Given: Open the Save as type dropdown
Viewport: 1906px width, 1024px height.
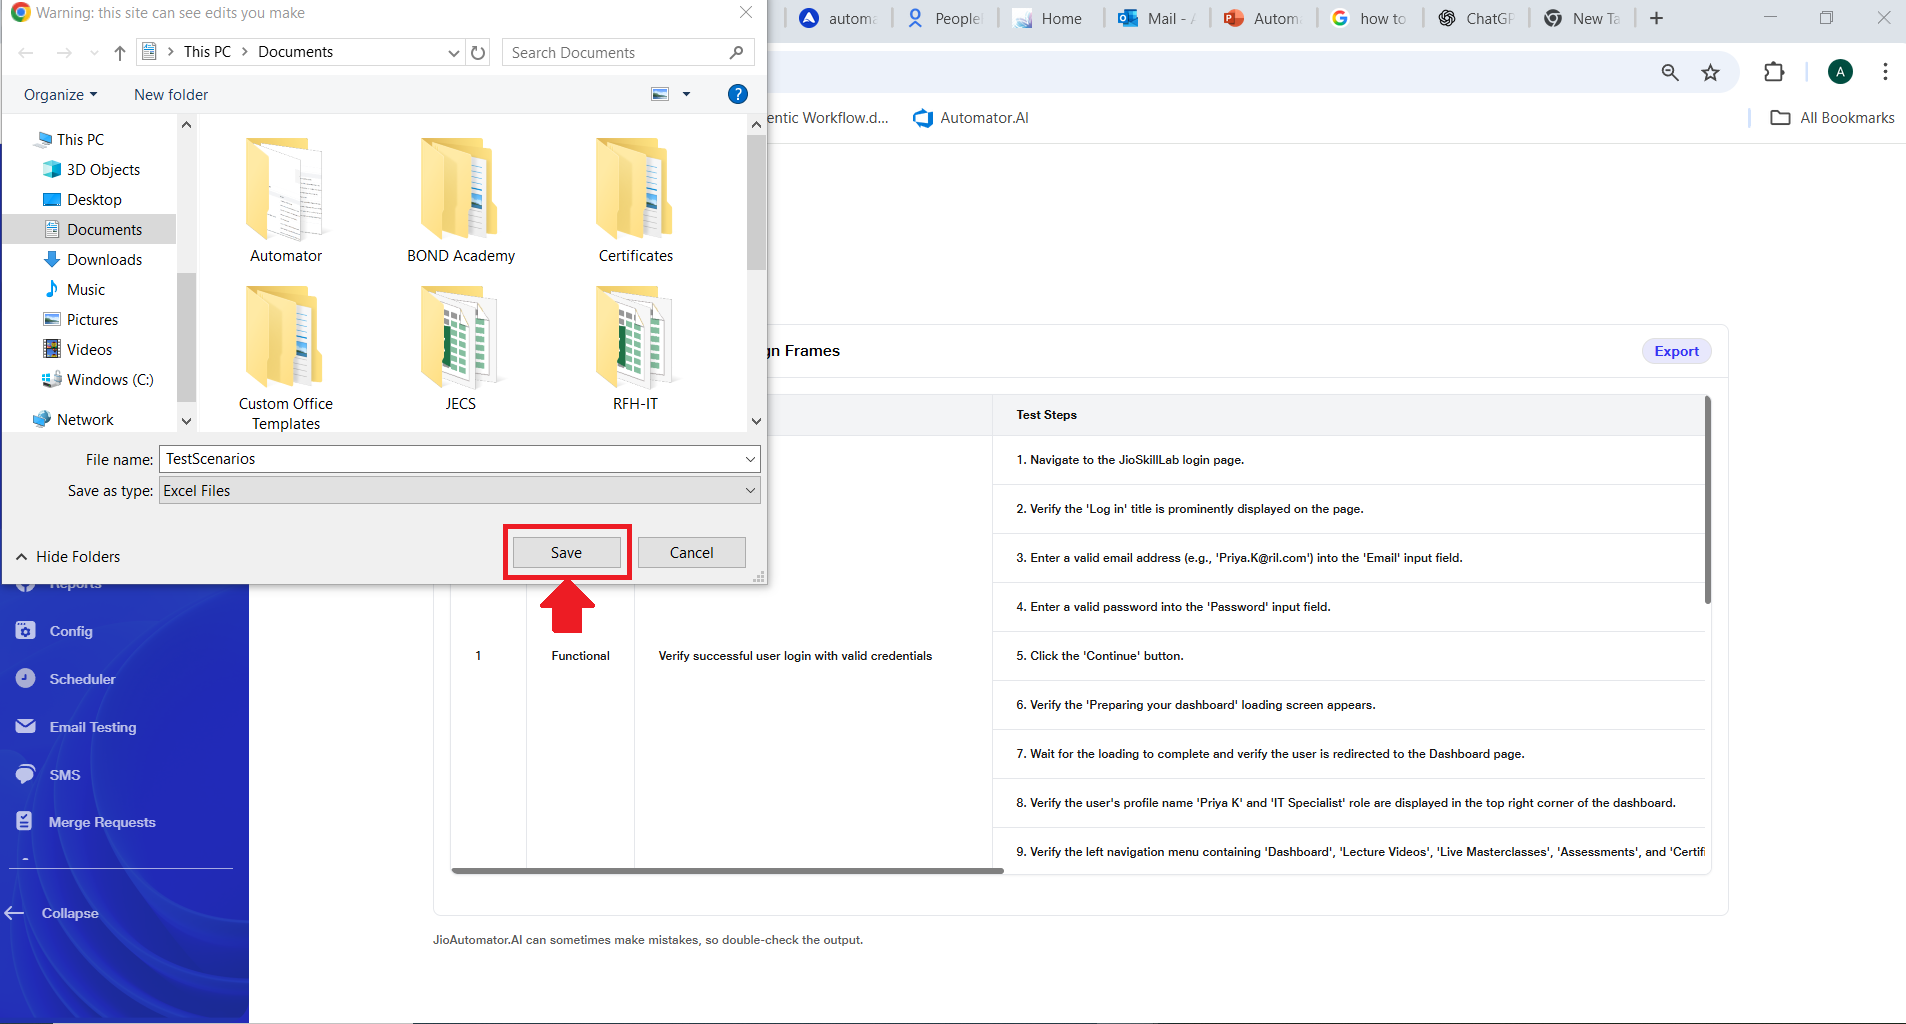Looking at the screenshot, I should pos(459,491).
